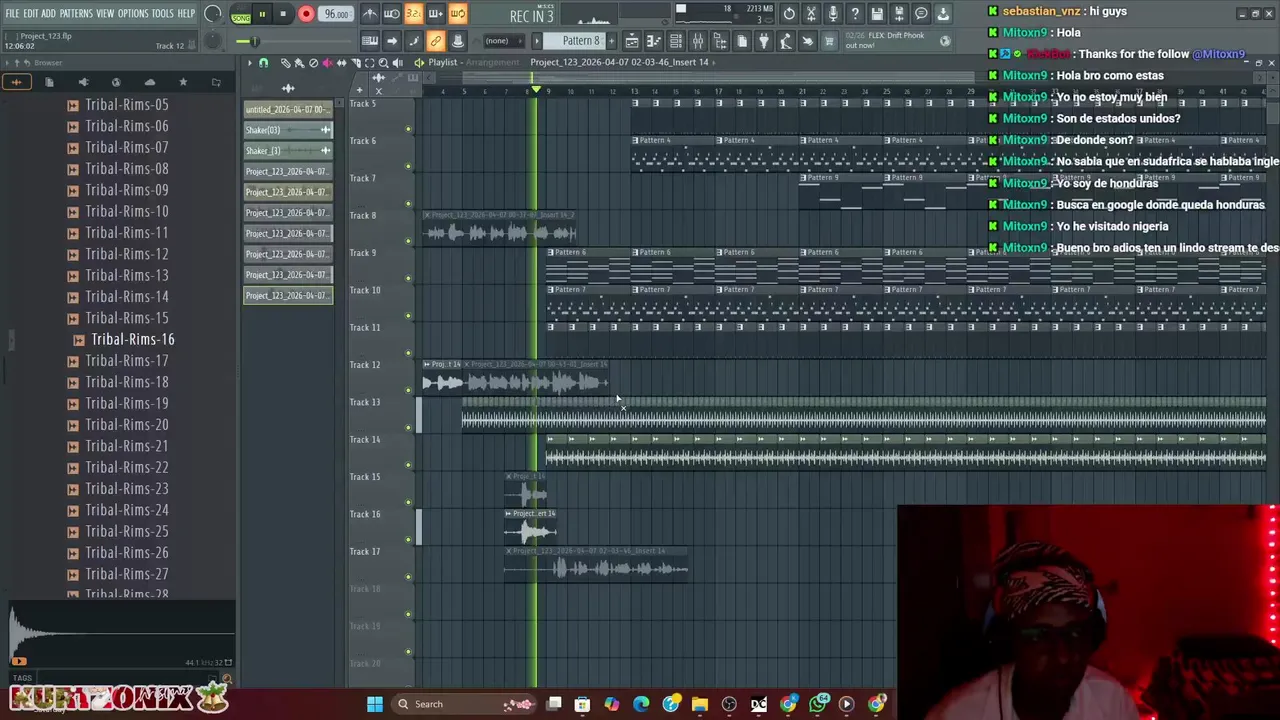Open the VIEW menu
The height and width of the screenshot is (720, 1280).
[x=105, y=13]
